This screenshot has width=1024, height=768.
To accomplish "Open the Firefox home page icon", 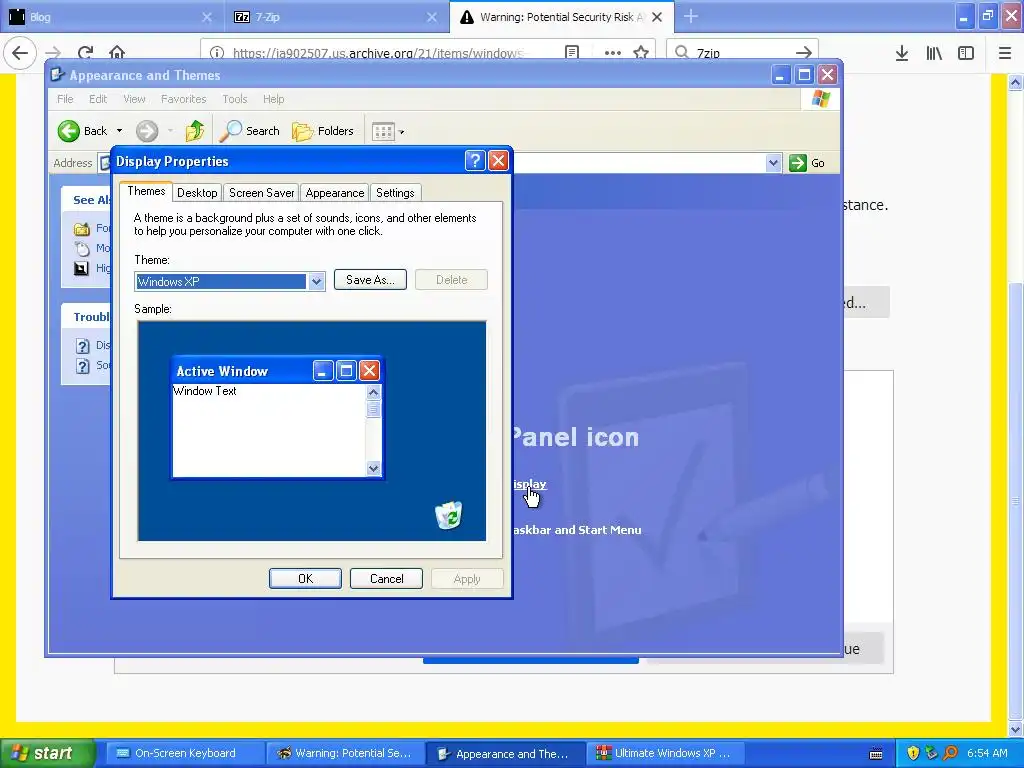I will [x=117, y=52].
